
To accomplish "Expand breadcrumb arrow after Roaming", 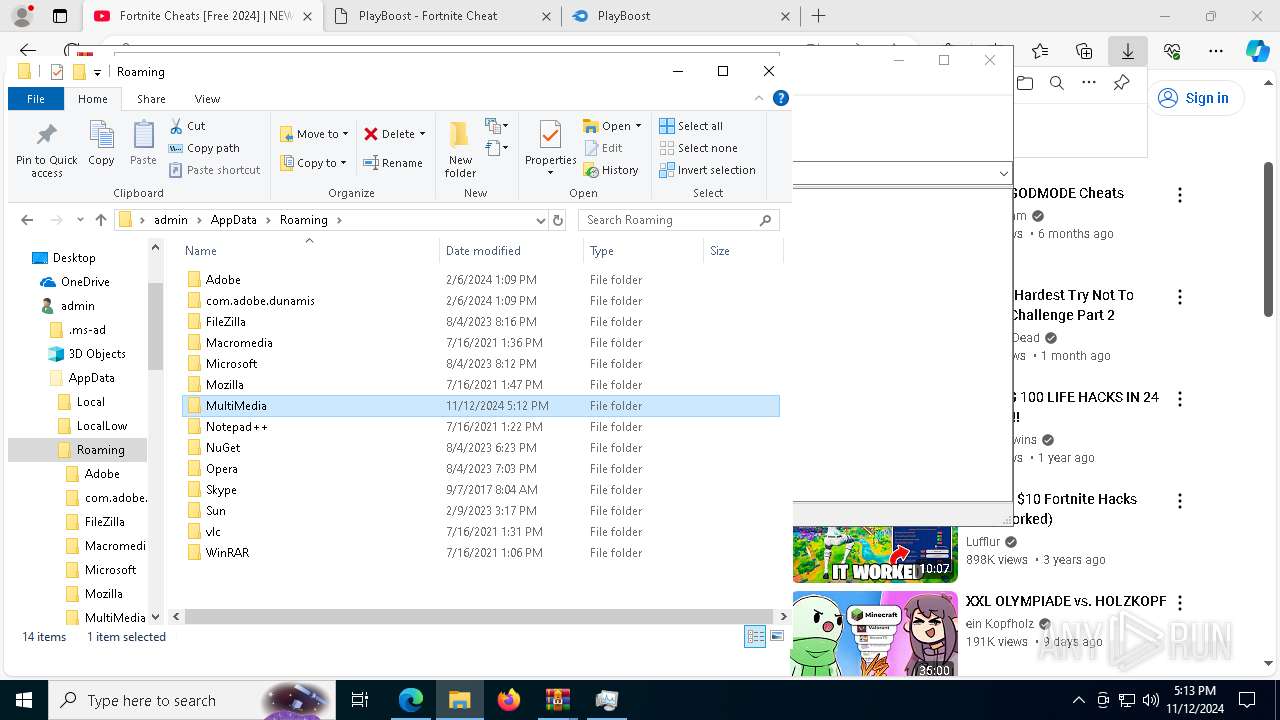I will pyautogui.click(x=339, y=220).
